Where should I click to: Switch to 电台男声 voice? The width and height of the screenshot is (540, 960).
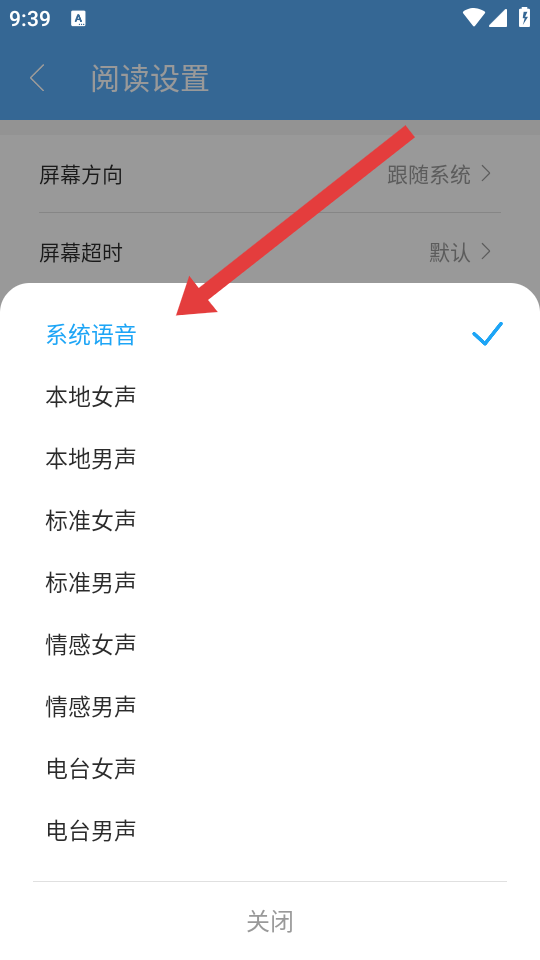pos(270,830)
